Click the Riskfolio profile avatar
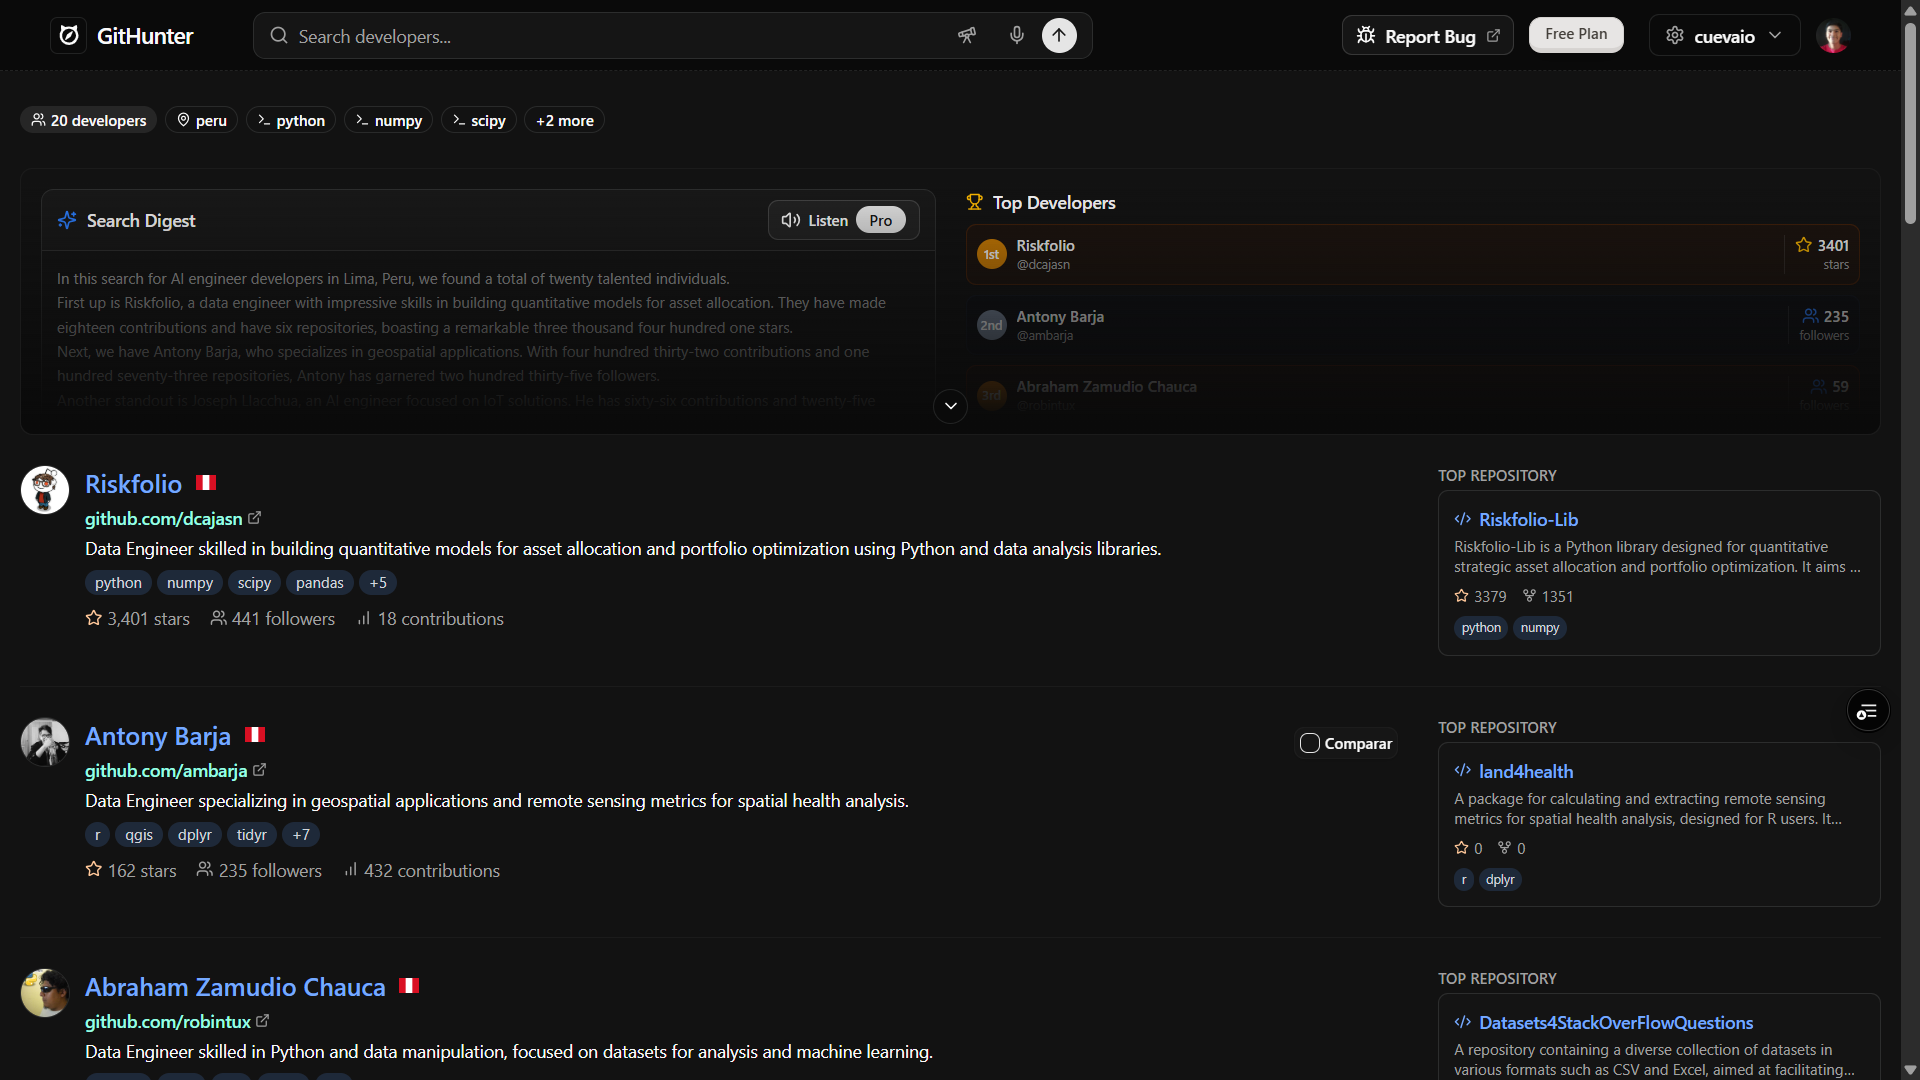Image resolution: width=1920 pixels, height=1080 pixels. pos(45,490)
